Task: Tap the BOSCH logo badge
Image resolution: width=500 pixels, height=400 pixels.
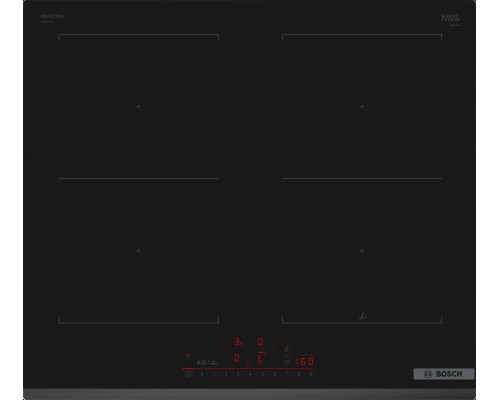Action: [444, 374]
